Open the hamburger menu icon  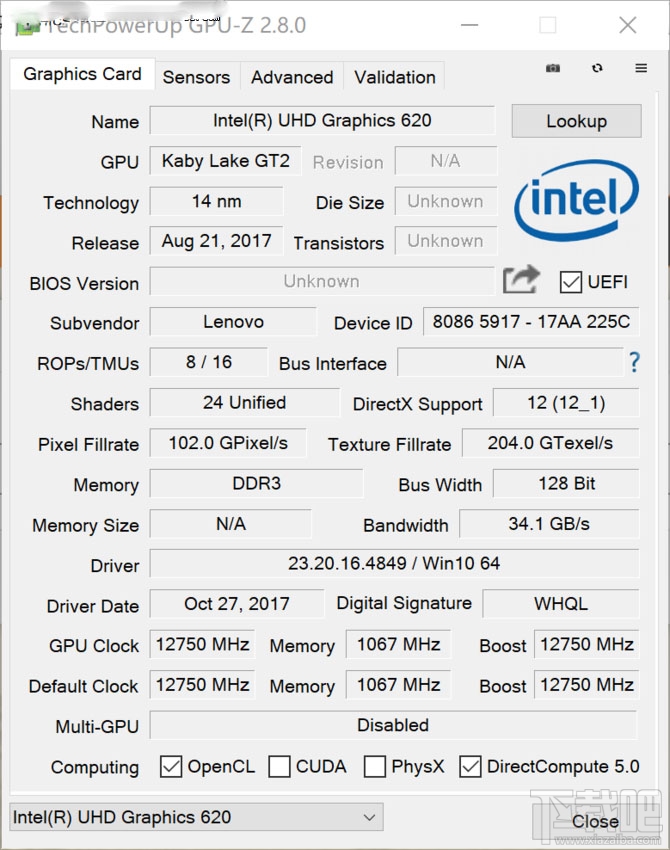pos(640,68)
